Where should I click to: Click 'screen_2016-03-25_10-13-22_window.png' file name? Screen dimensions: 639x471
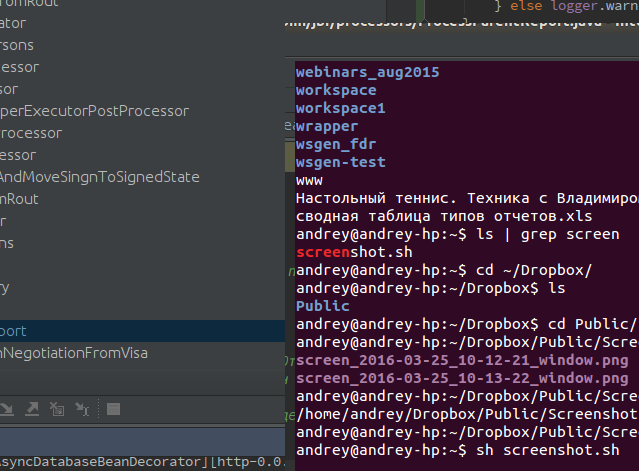click(x=462, y=378)
